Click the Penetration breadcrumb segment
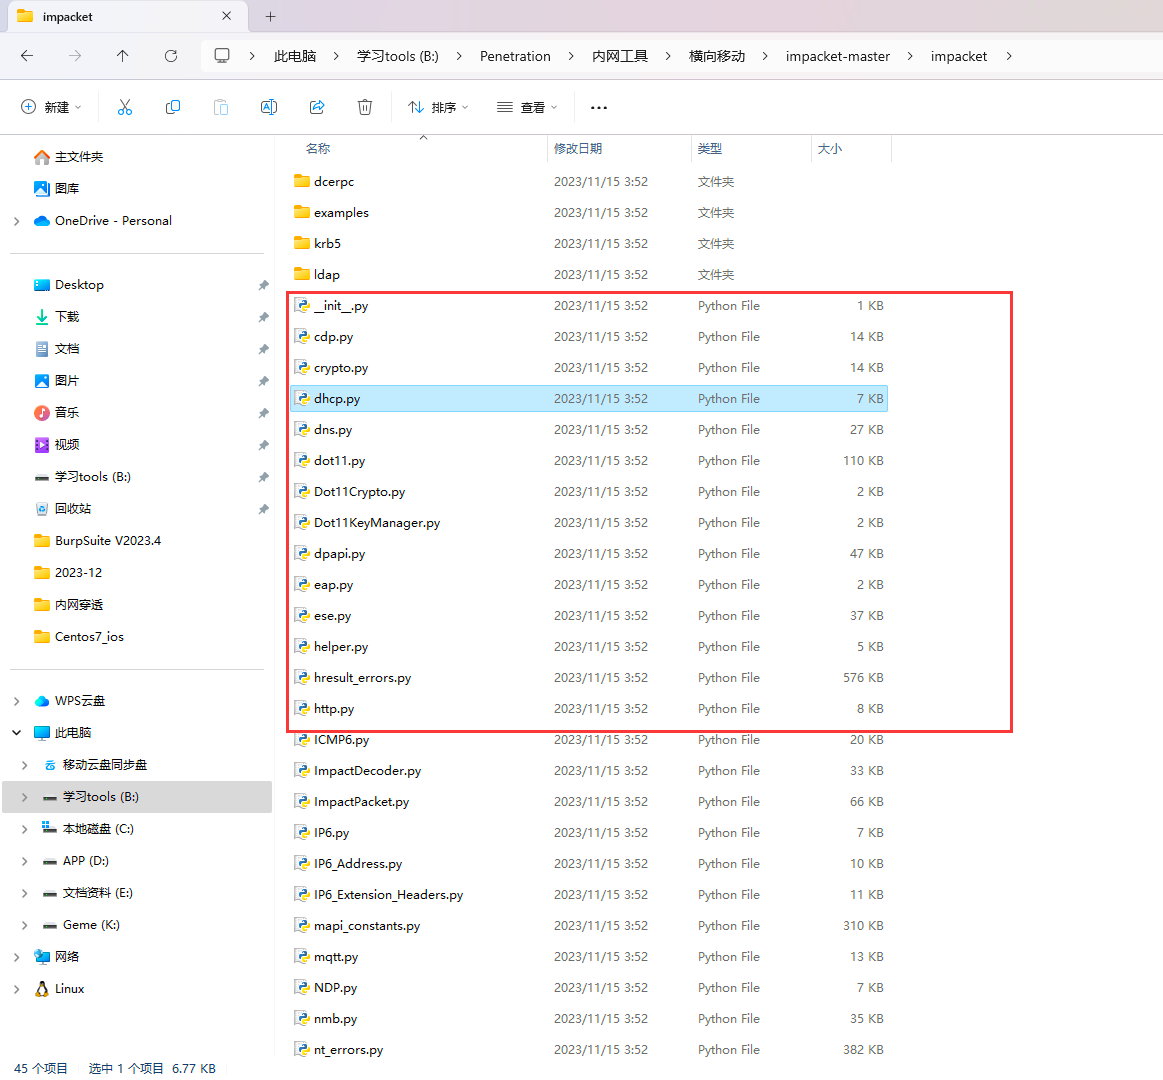 515,56
